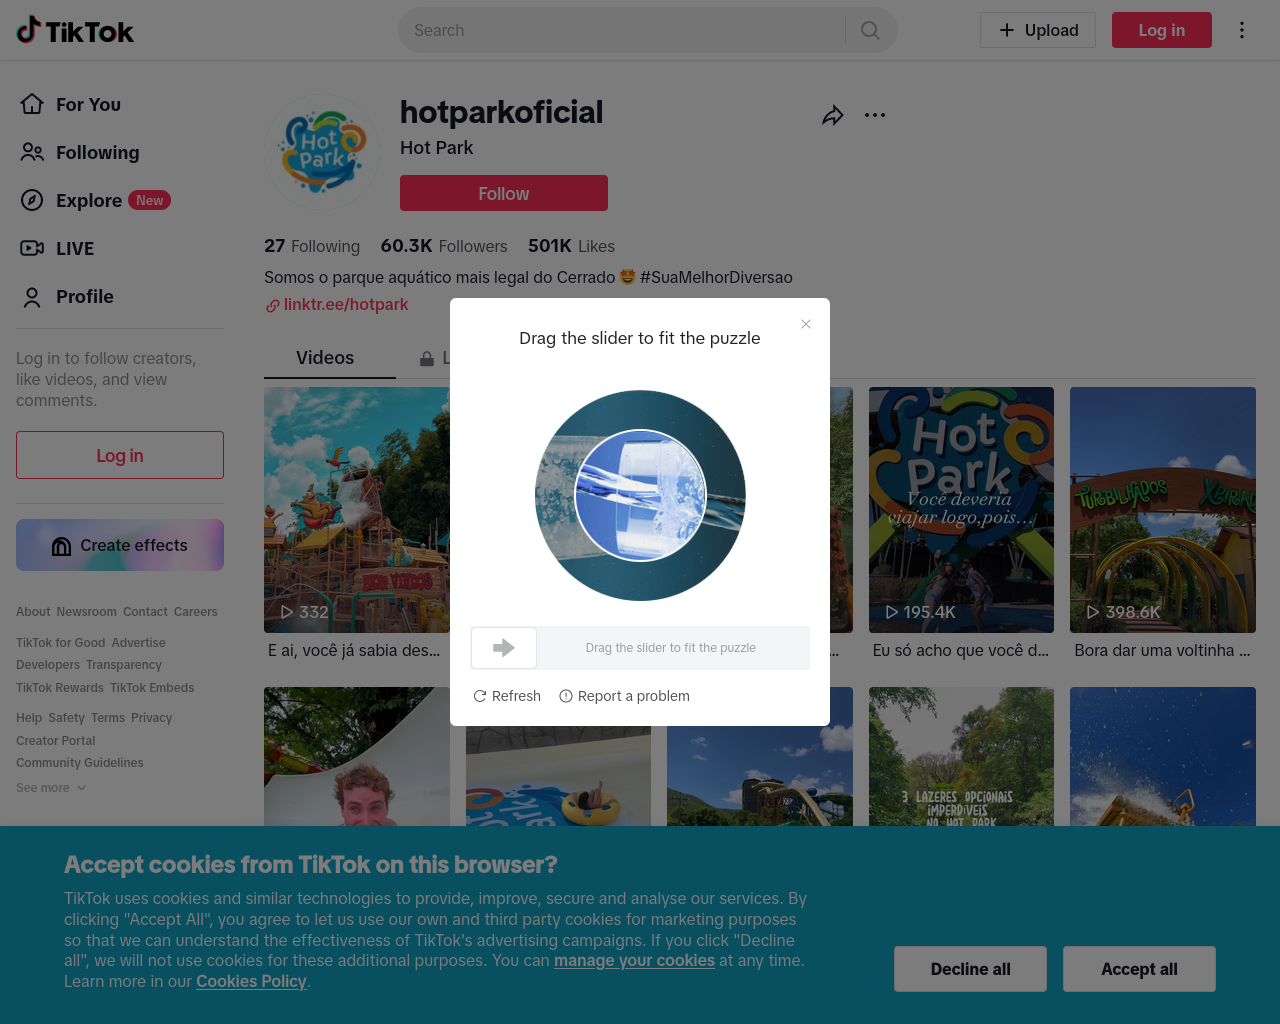1280x1024 pixels.
Task: Click caption 'Bora dar uma voltinha ...'
Action: click(x=1163, y=650)
